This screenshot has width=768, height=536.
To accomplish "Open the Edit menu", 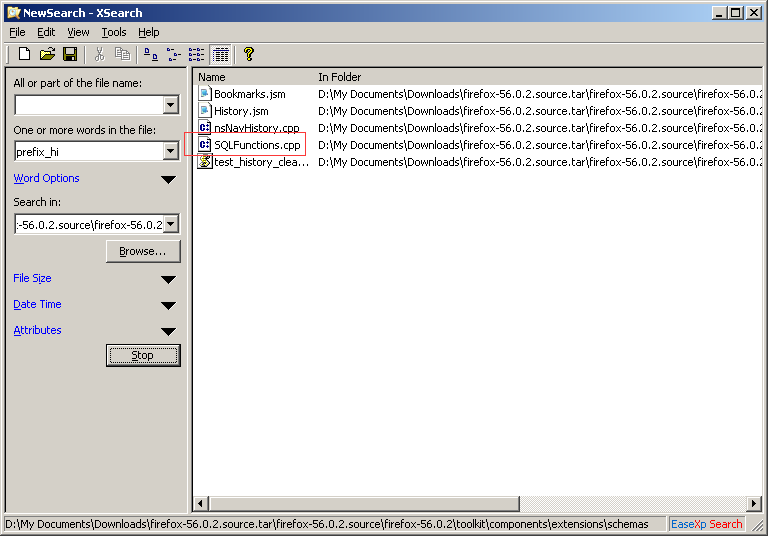I will click(46, 32).
